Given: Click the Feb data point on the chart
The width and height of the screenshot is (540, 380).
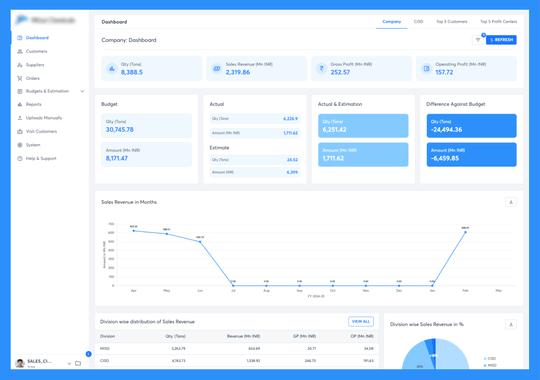Looking at the screenshot, I should click(465, 232).
